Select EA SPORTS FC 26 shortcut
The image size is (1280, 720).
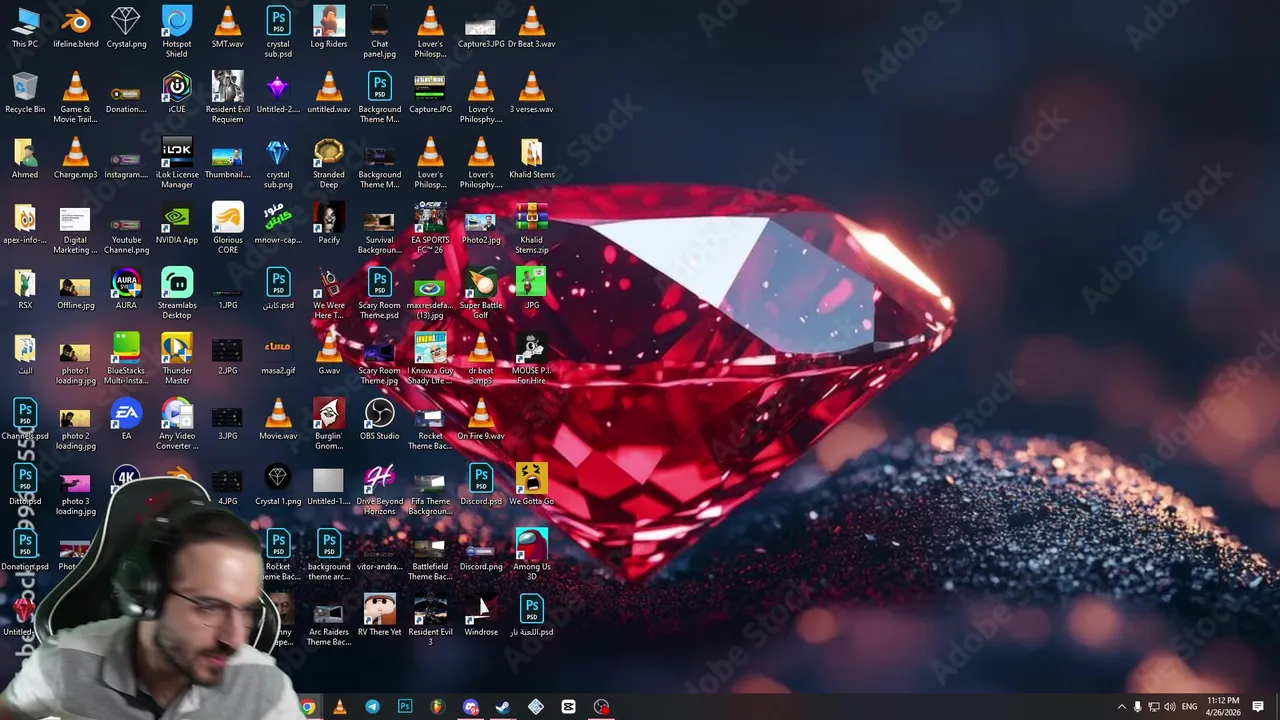pyautogui.click(x=430, y=228)
